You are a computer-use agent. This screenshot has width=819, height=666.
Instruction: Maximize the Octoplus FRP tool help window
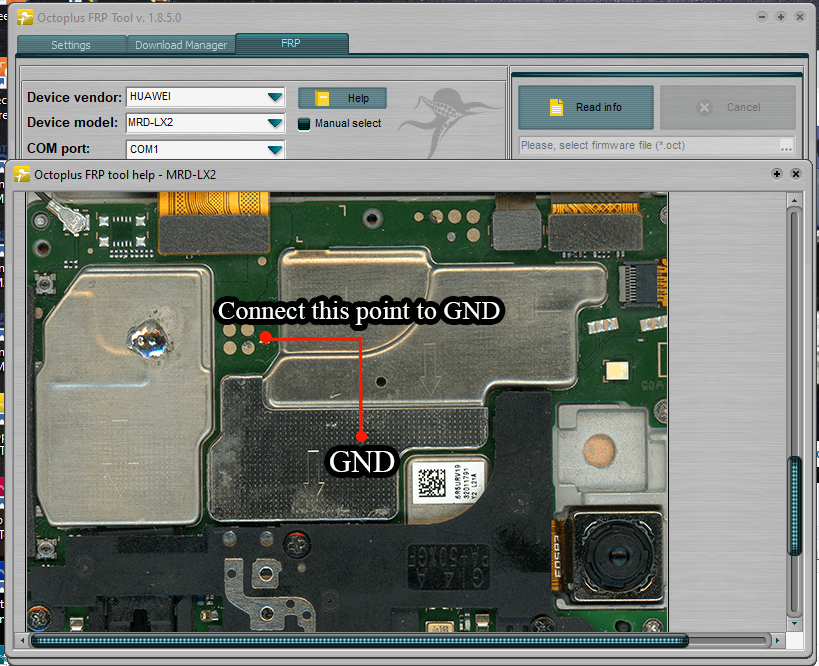777,174
